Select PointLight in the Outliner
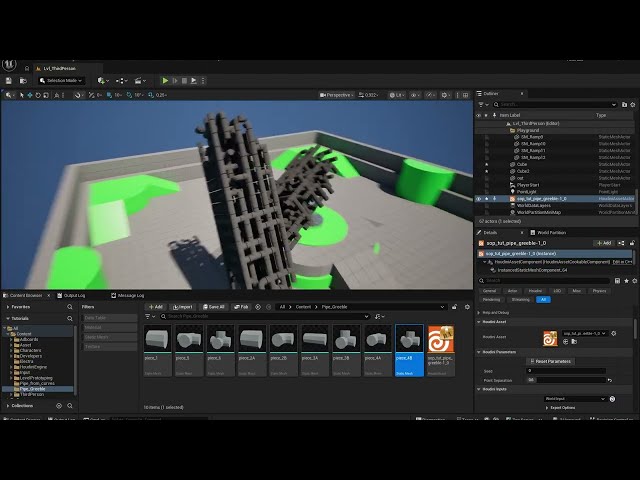640x480 pixels. pyautogui.click(x=526, y=191)
